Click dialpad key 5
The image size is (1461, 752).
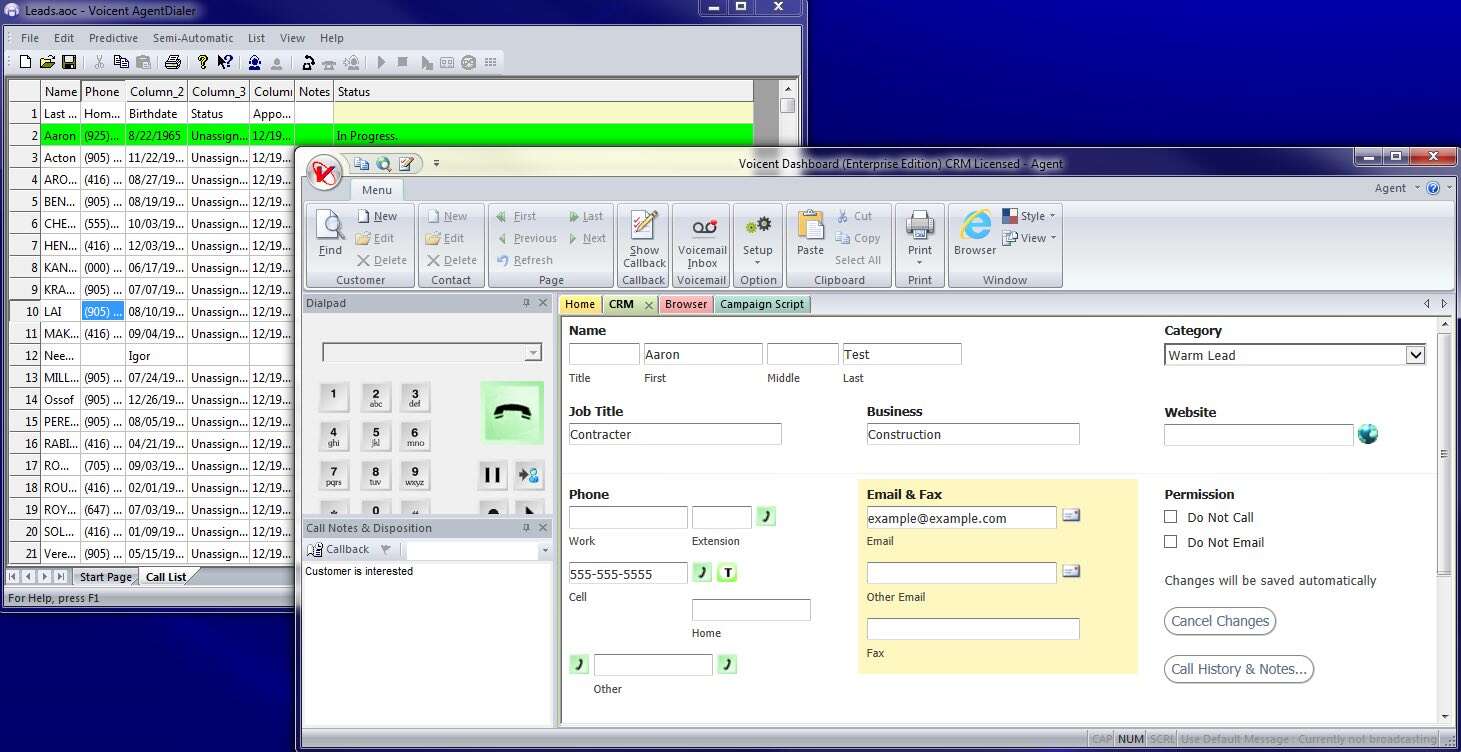(375, 437)
